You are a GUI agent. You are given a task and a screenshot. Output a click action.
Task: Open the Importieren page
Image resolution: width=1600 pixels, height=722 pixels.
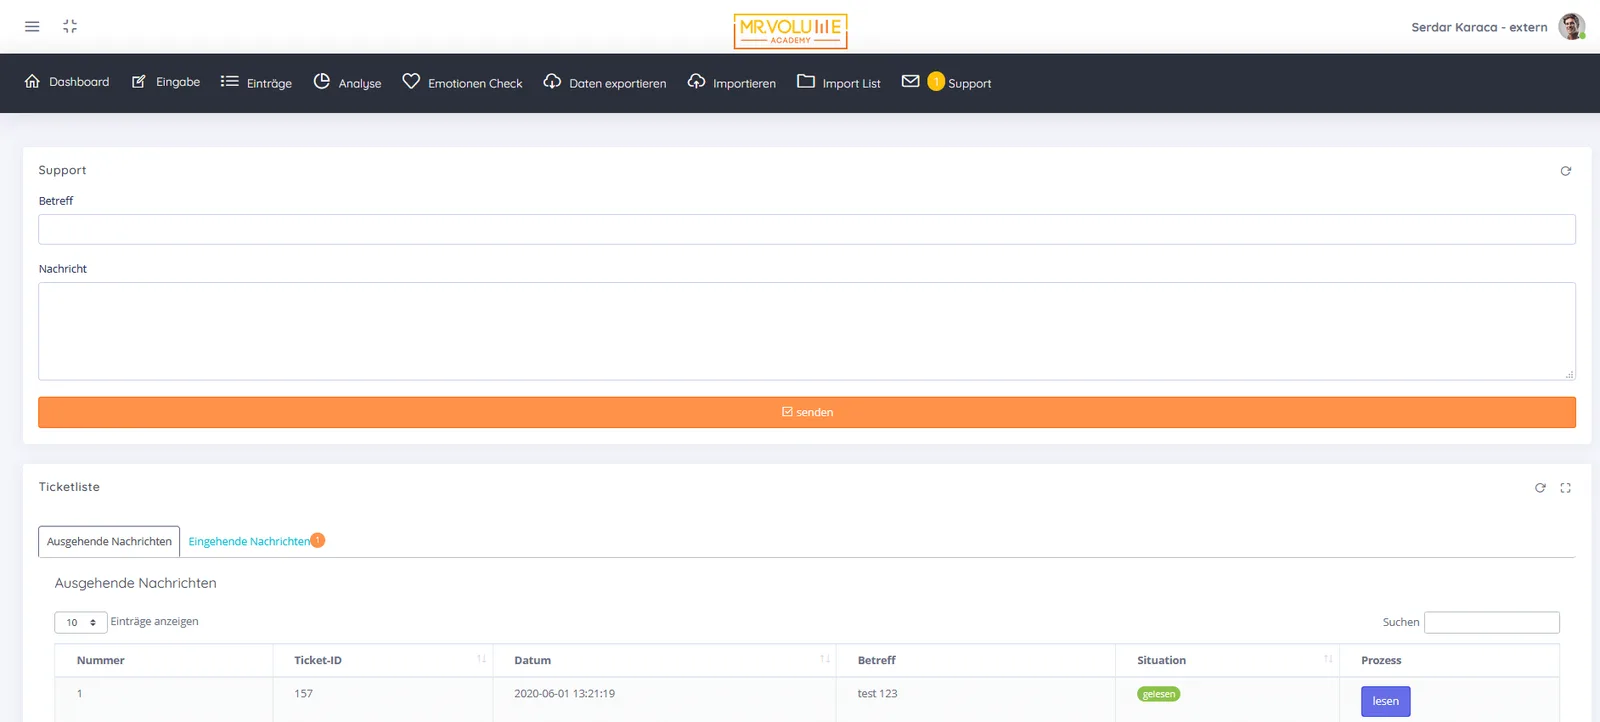732,82
